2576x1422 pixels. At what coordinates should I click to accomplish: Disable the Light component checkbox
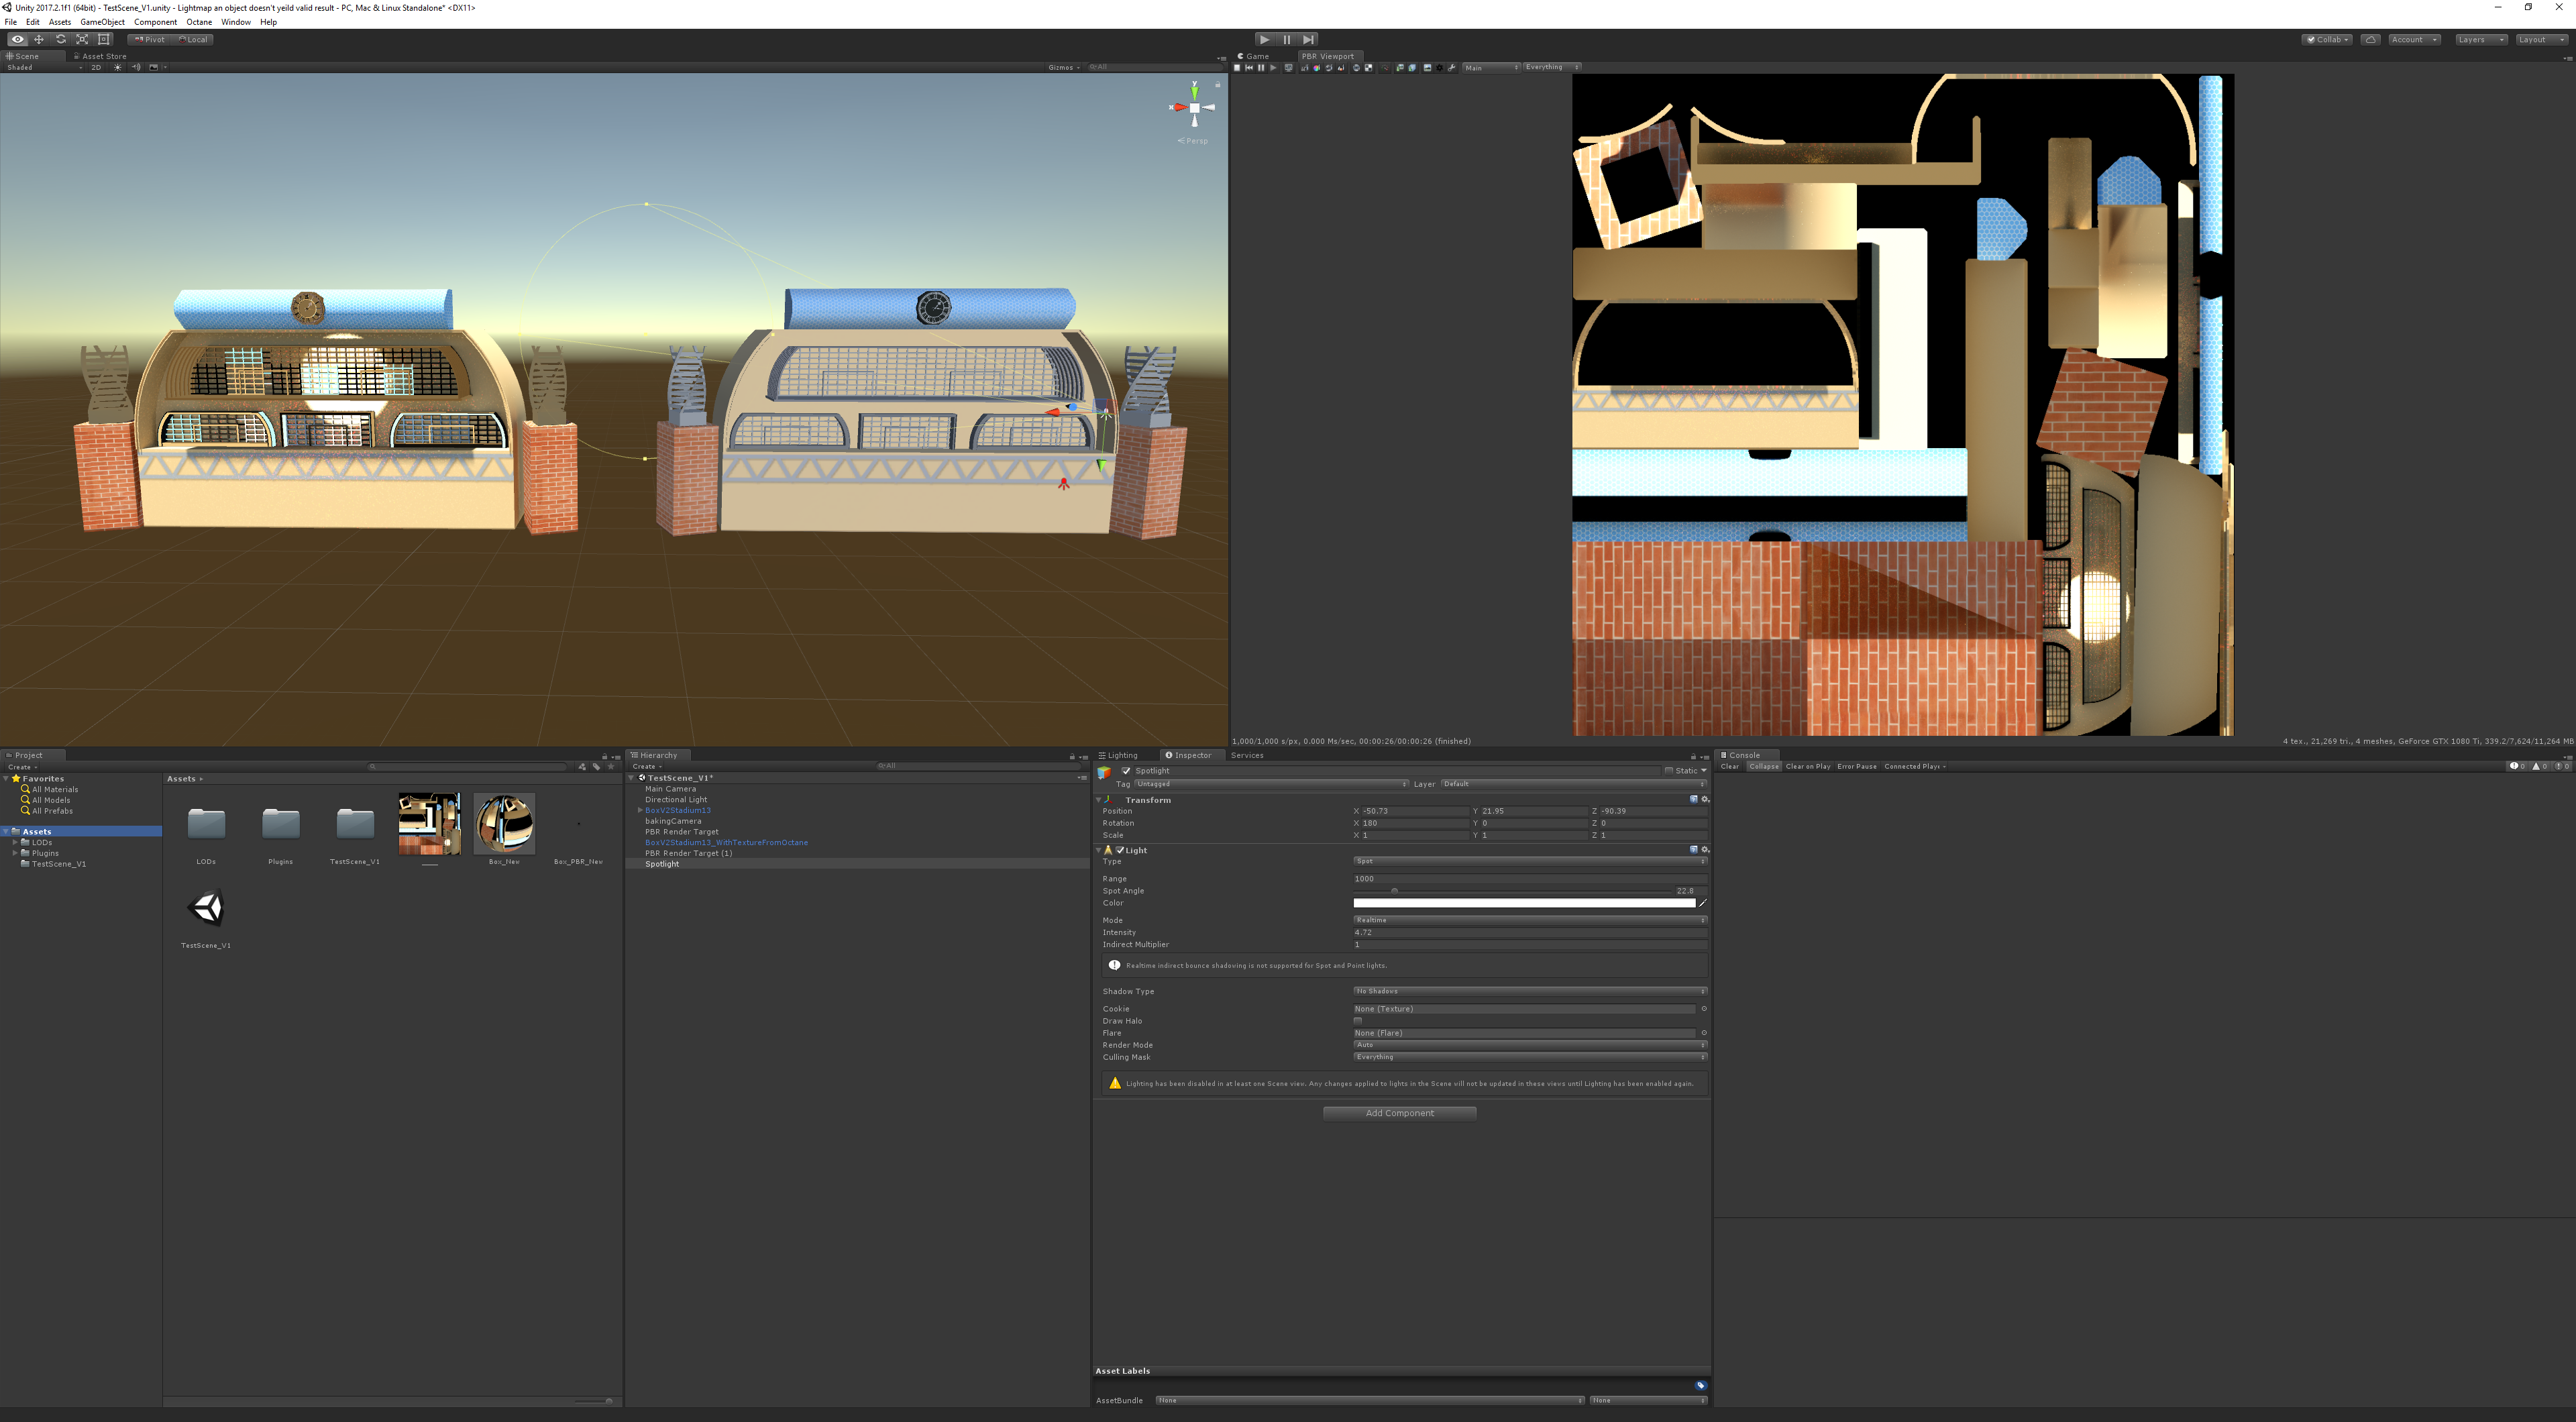click(x=1120, y=850)
